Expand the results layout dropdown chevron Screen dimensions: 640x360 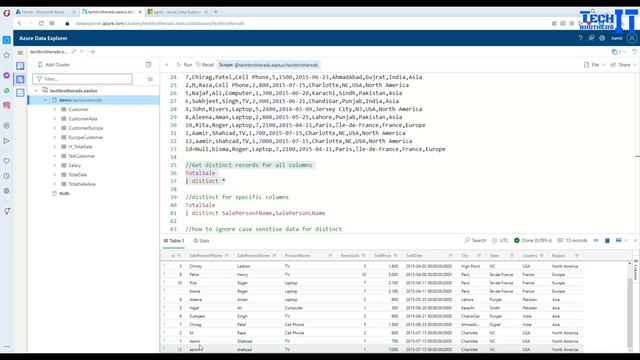click(x=627, y=240)
